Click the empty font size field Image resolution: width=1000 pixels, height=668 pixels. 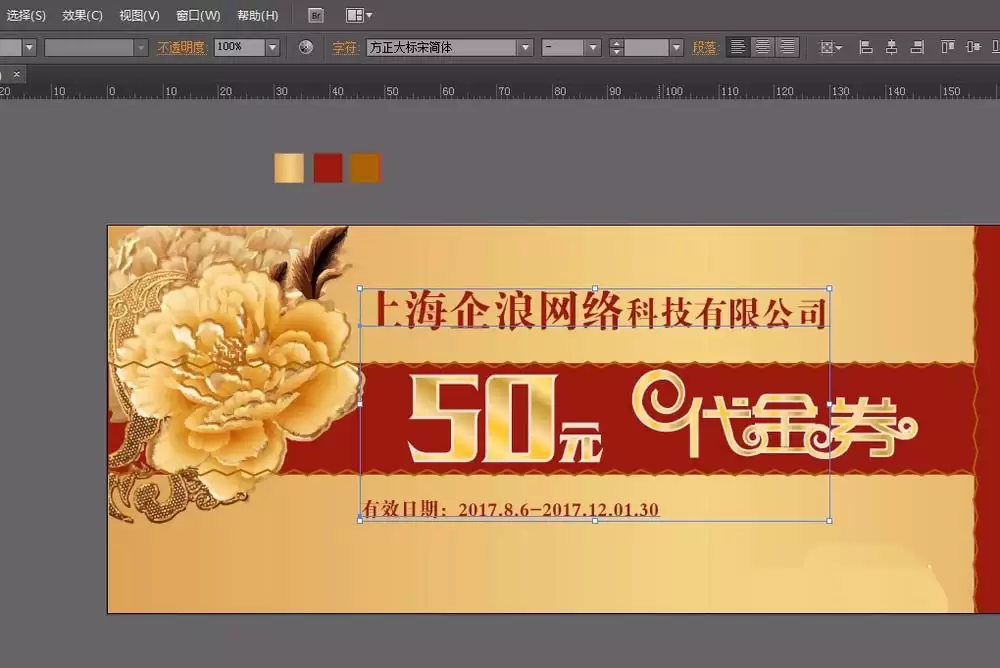click(x=646, y=47)
